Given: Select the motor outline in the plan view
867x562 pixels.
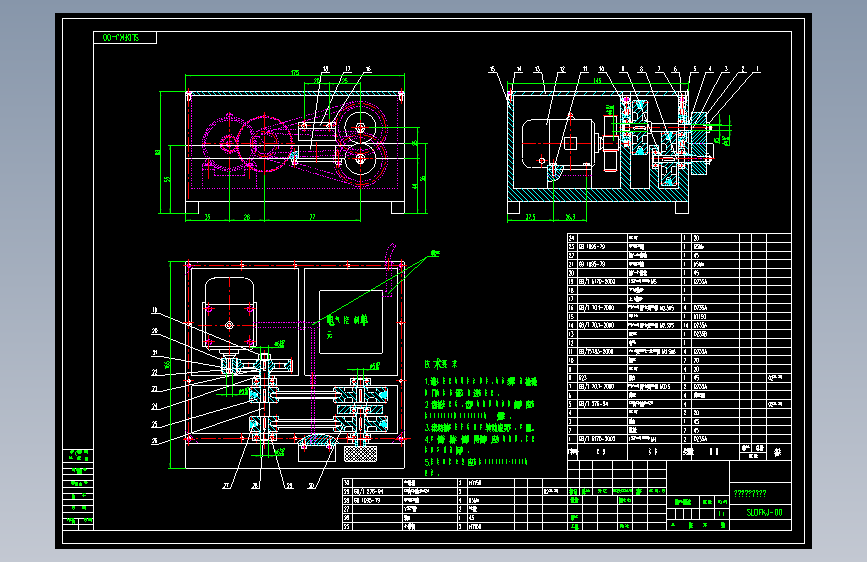Looking at the screenshot, I should click(229, 314).
